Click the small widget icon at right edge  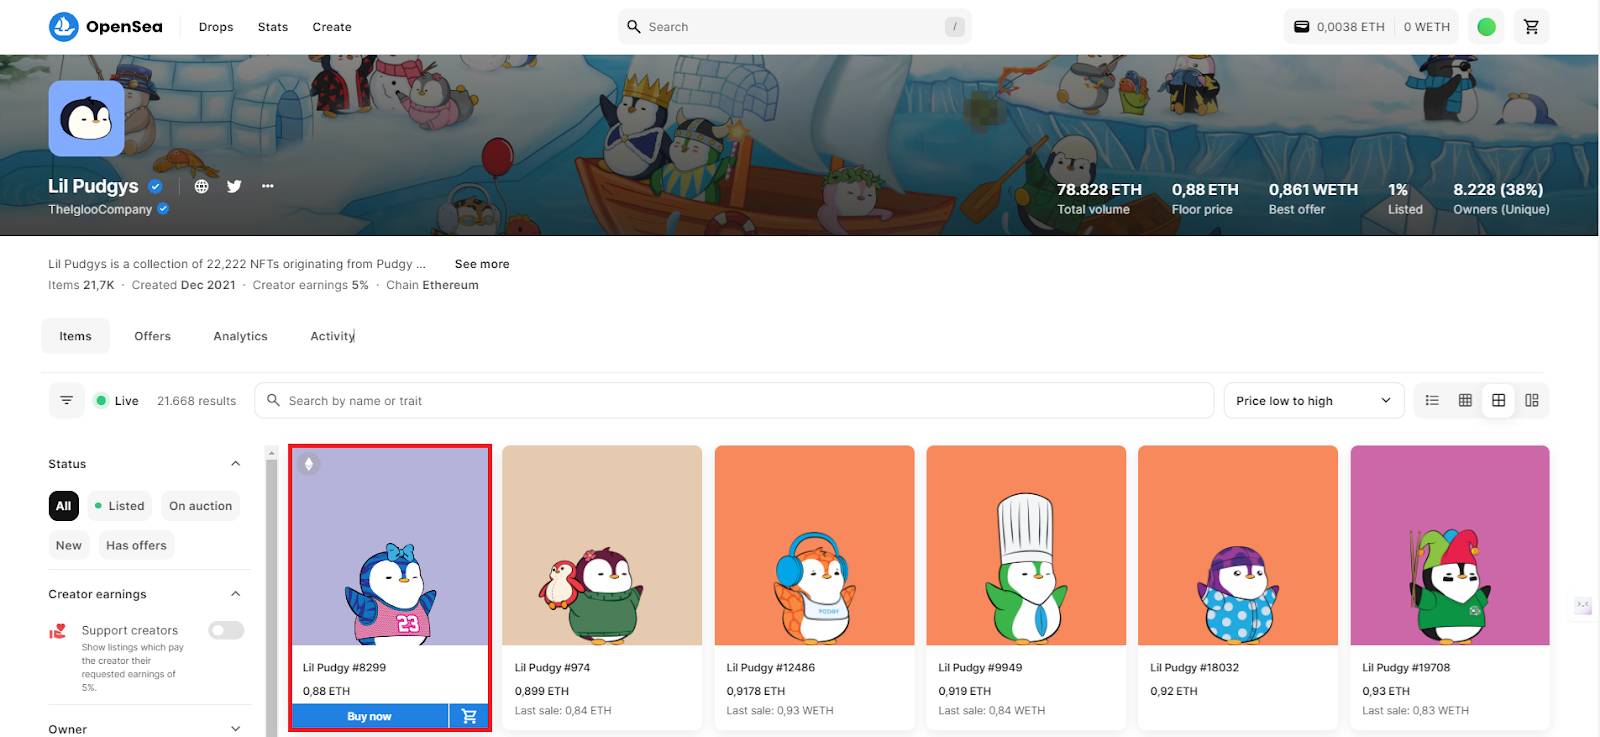1583,606
